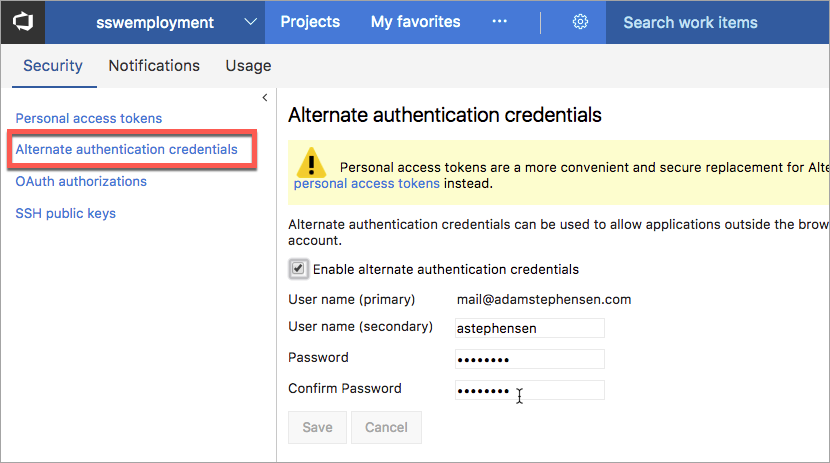The width and height of the screenshot is (830, 463).
Task: Expand the sswemployment account dropdown
Action: [x=250, y=22]
